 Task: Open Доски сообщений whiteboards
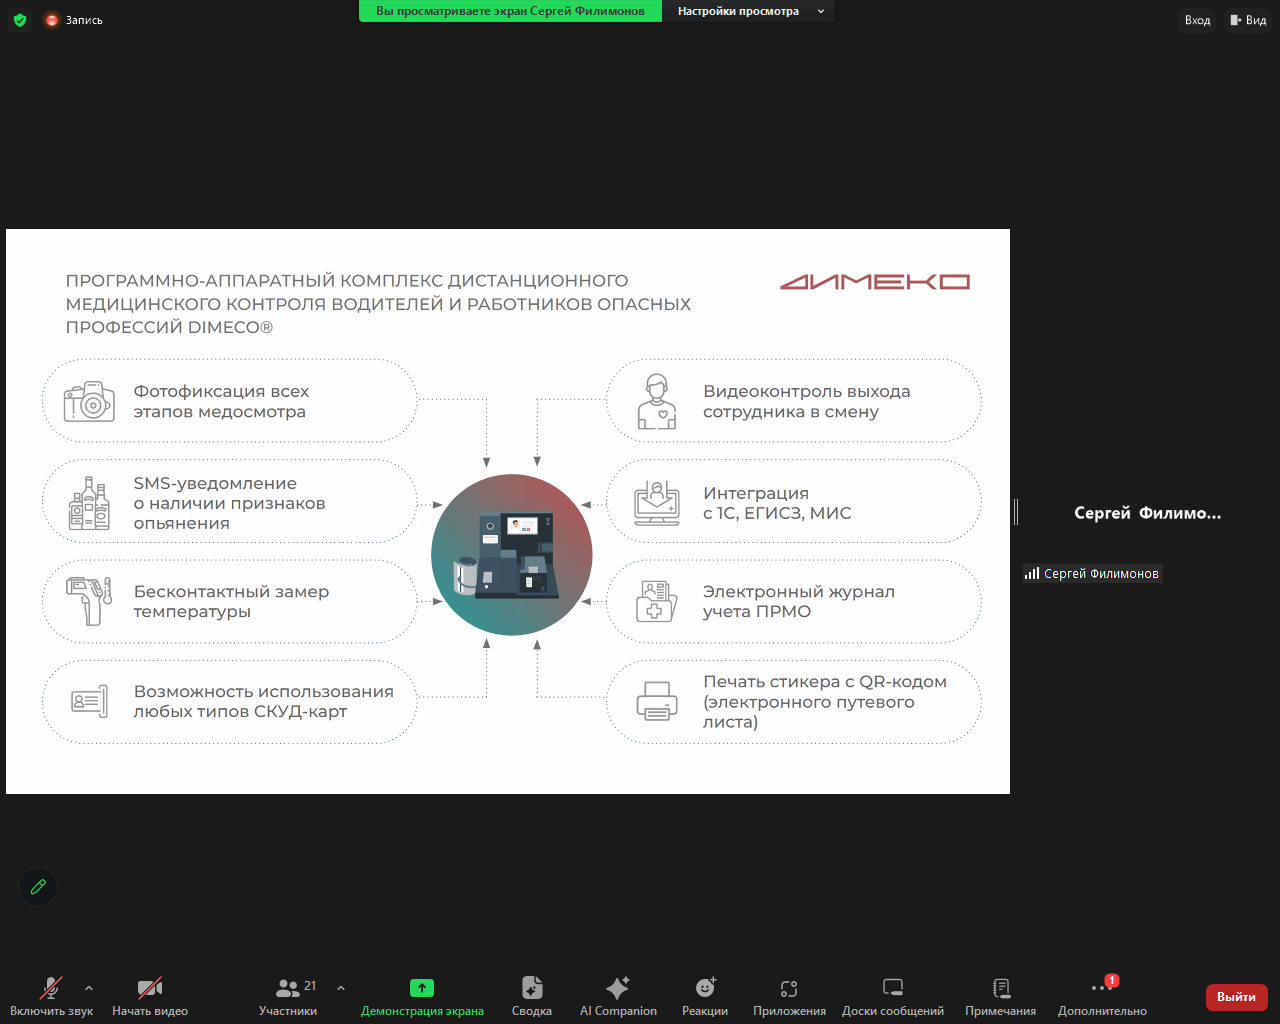coord(892,997)
